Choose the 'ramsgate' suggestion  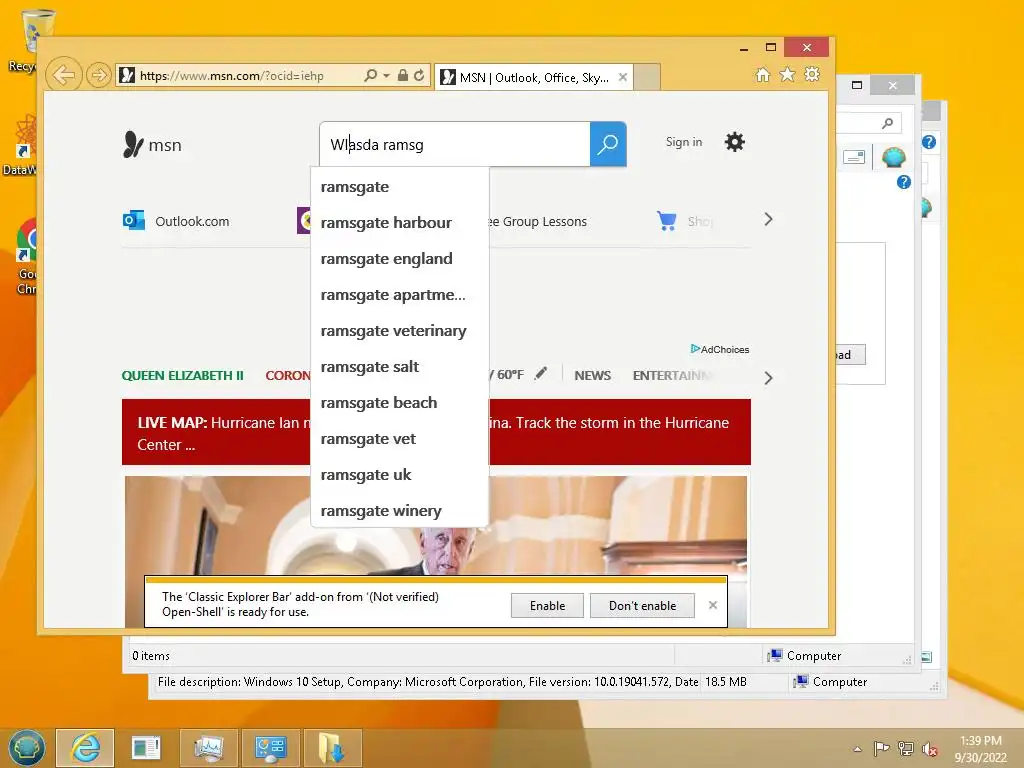pos(400,187)
